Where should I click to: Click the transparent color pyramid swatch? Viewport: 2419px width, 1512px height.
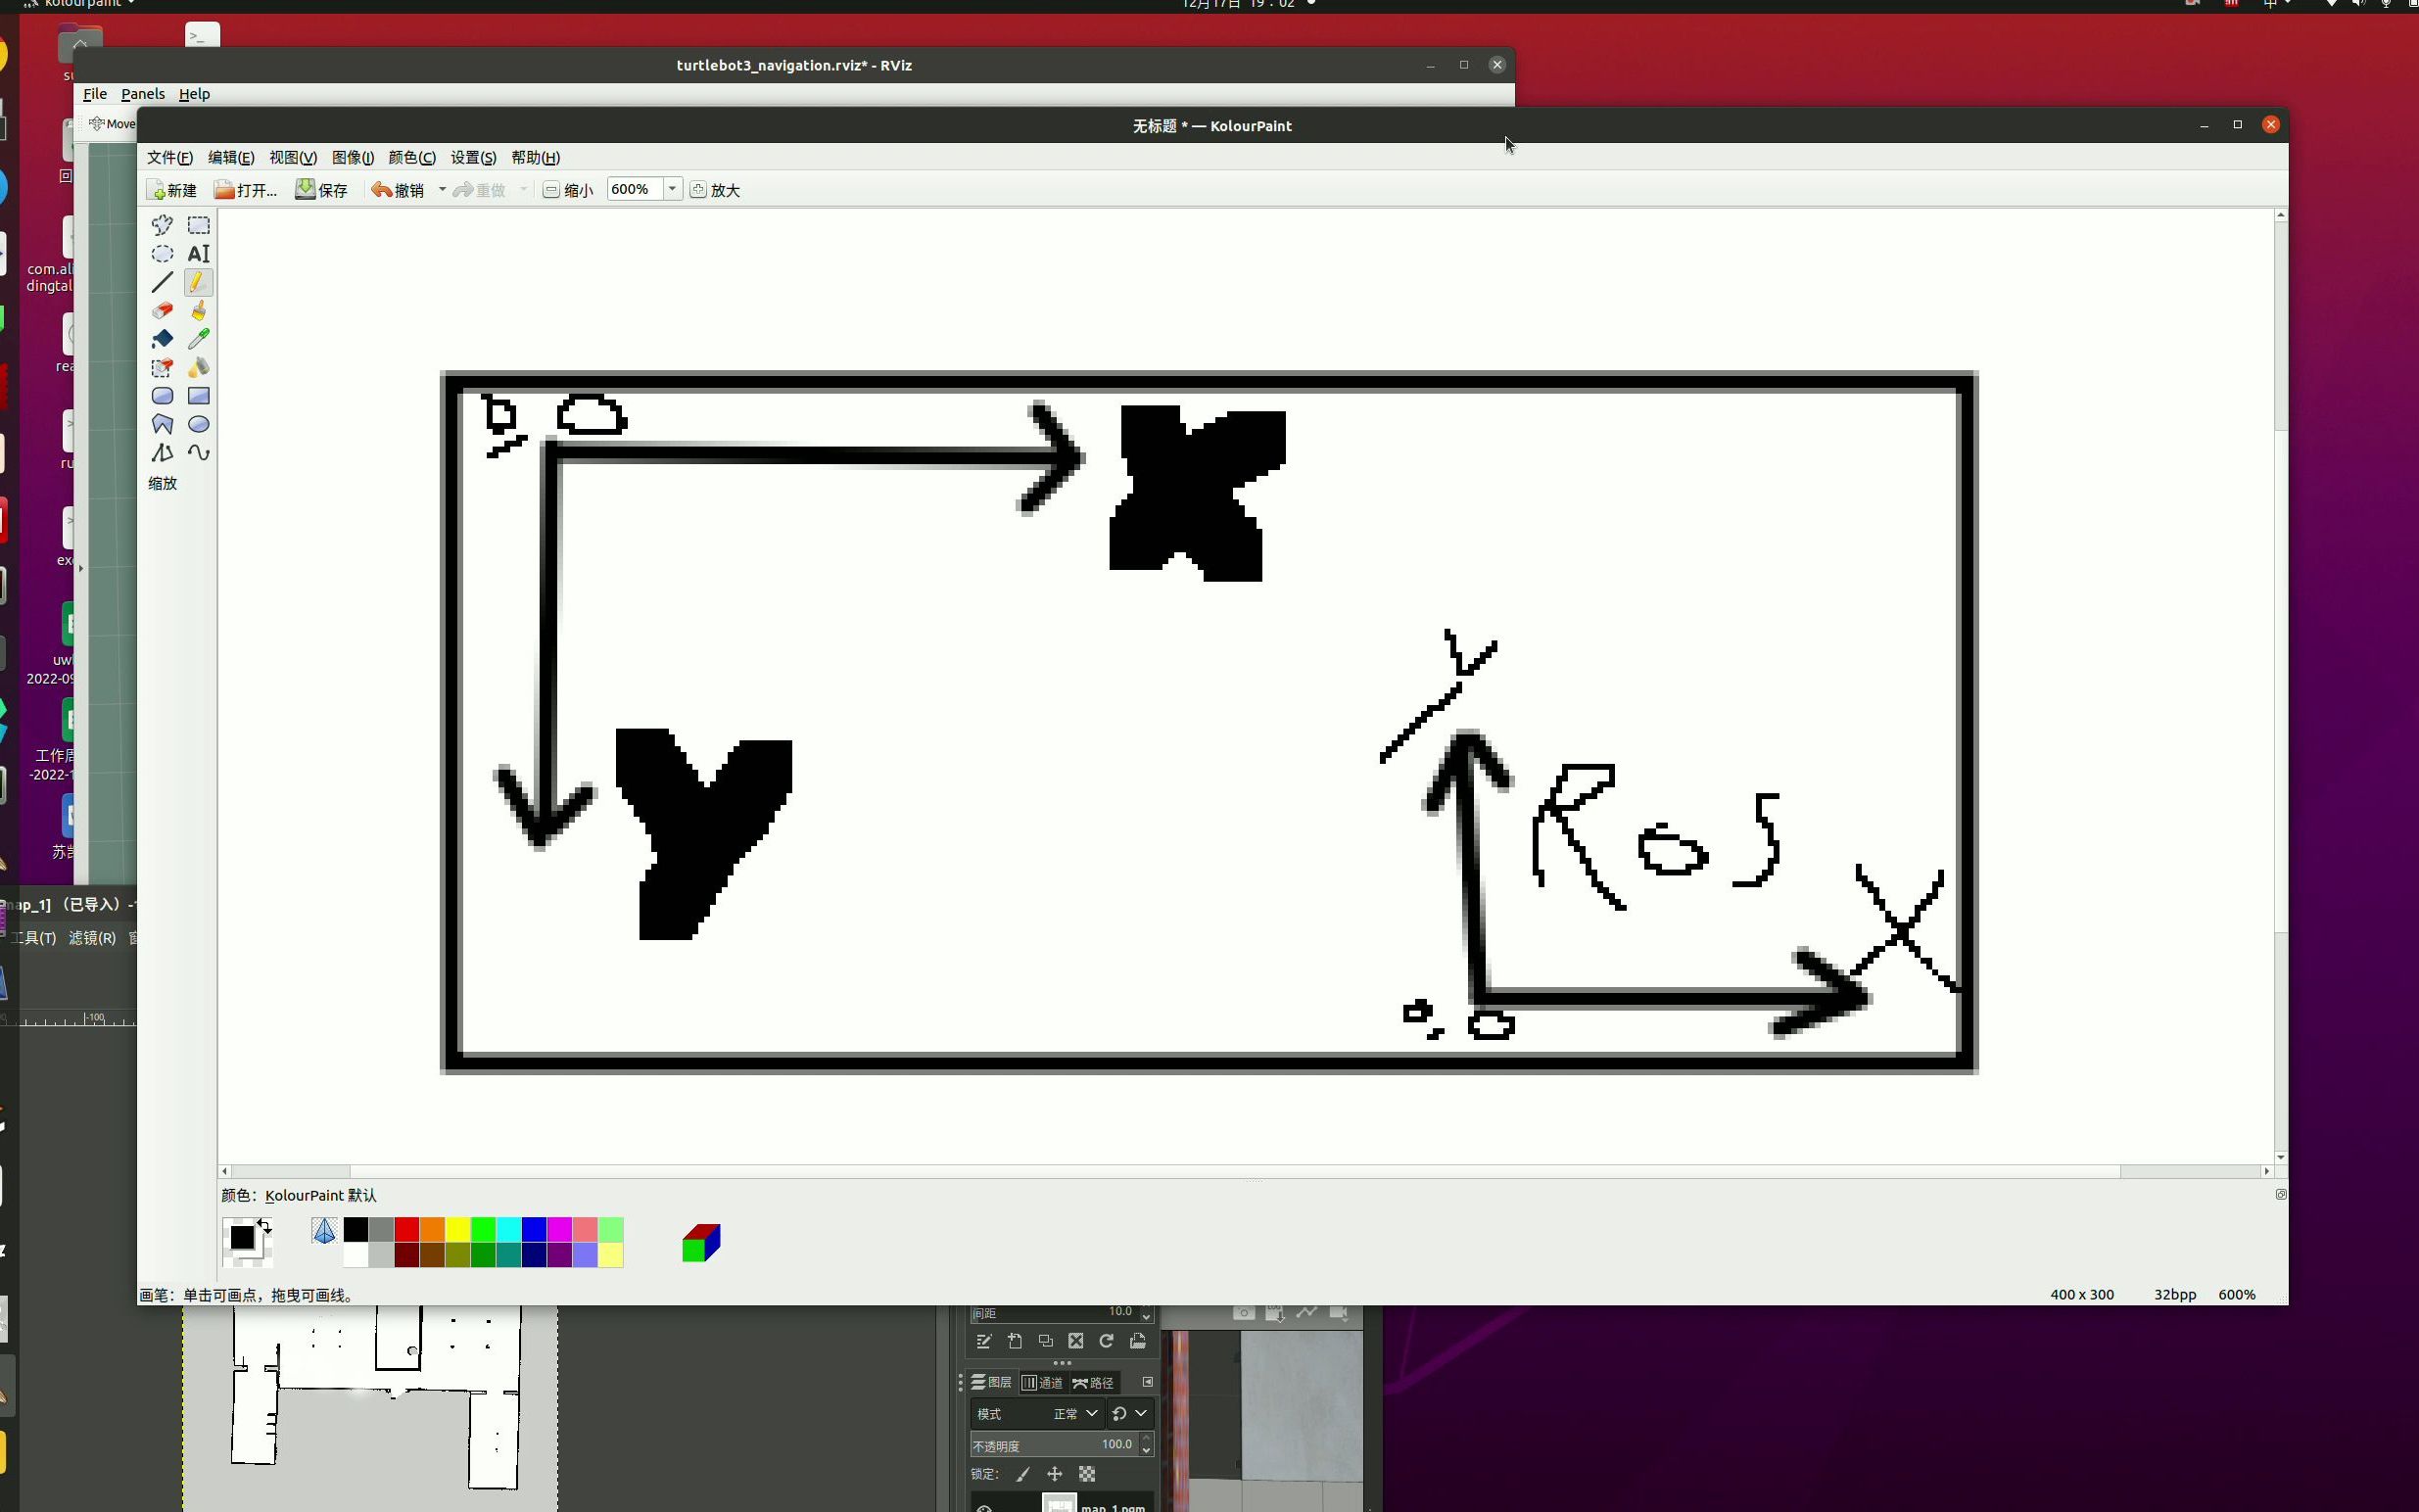[324, 1230]
